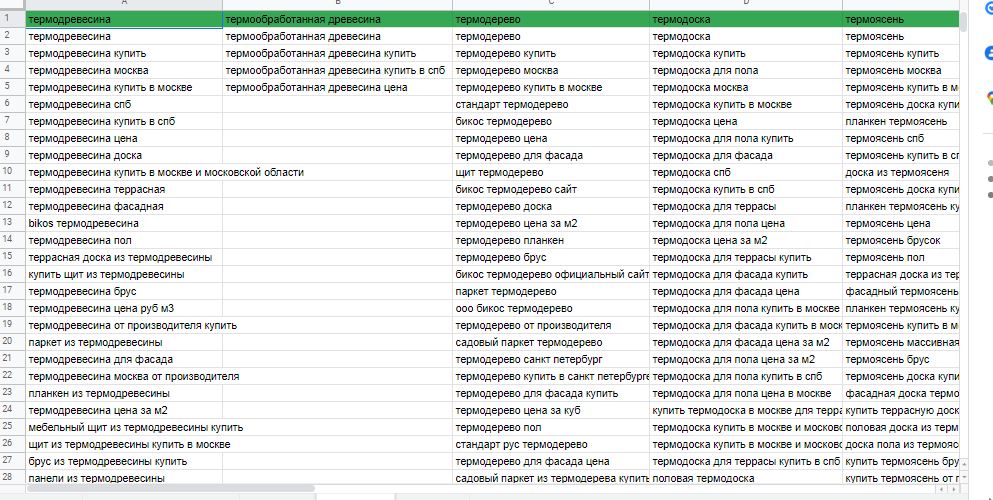Select cell 'ооо бикос термодерево'
This screenshot has height=500, width=993.
coord(551,308)
